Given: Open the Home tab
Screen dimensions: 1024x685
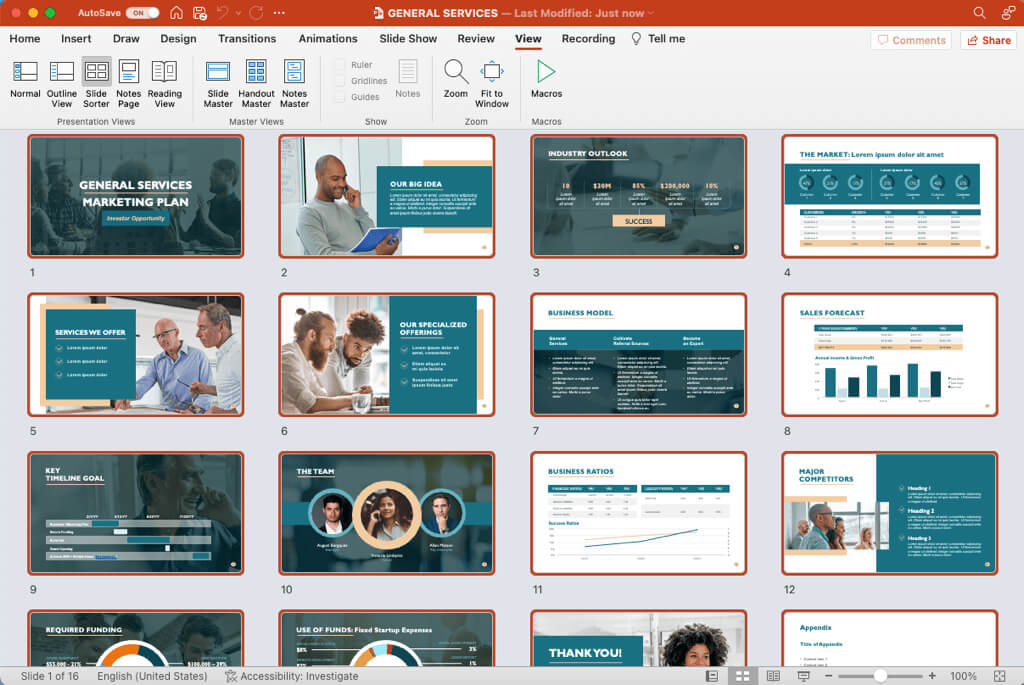Looking at the screenshot, I should pos(25,39).
